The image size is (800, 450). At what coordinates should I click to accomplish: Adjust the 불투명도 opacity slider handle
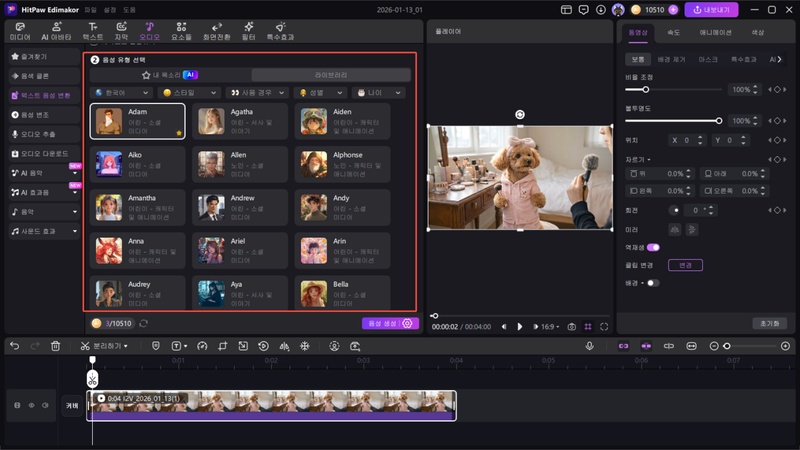click(719, 121)
